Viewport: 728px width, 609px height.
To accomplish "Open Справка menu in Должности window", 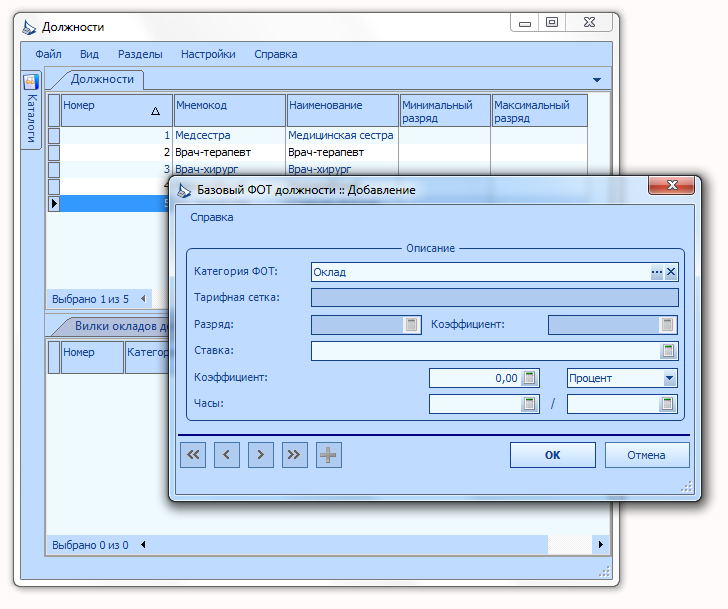I will coord(275,54).
